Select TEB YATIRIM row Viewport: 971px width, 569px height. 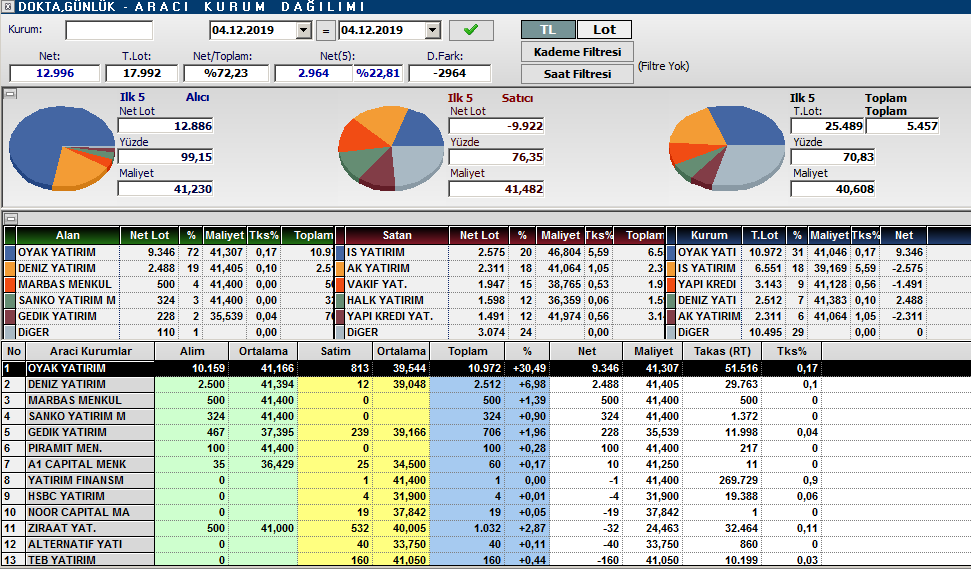(x=486, y=560)
